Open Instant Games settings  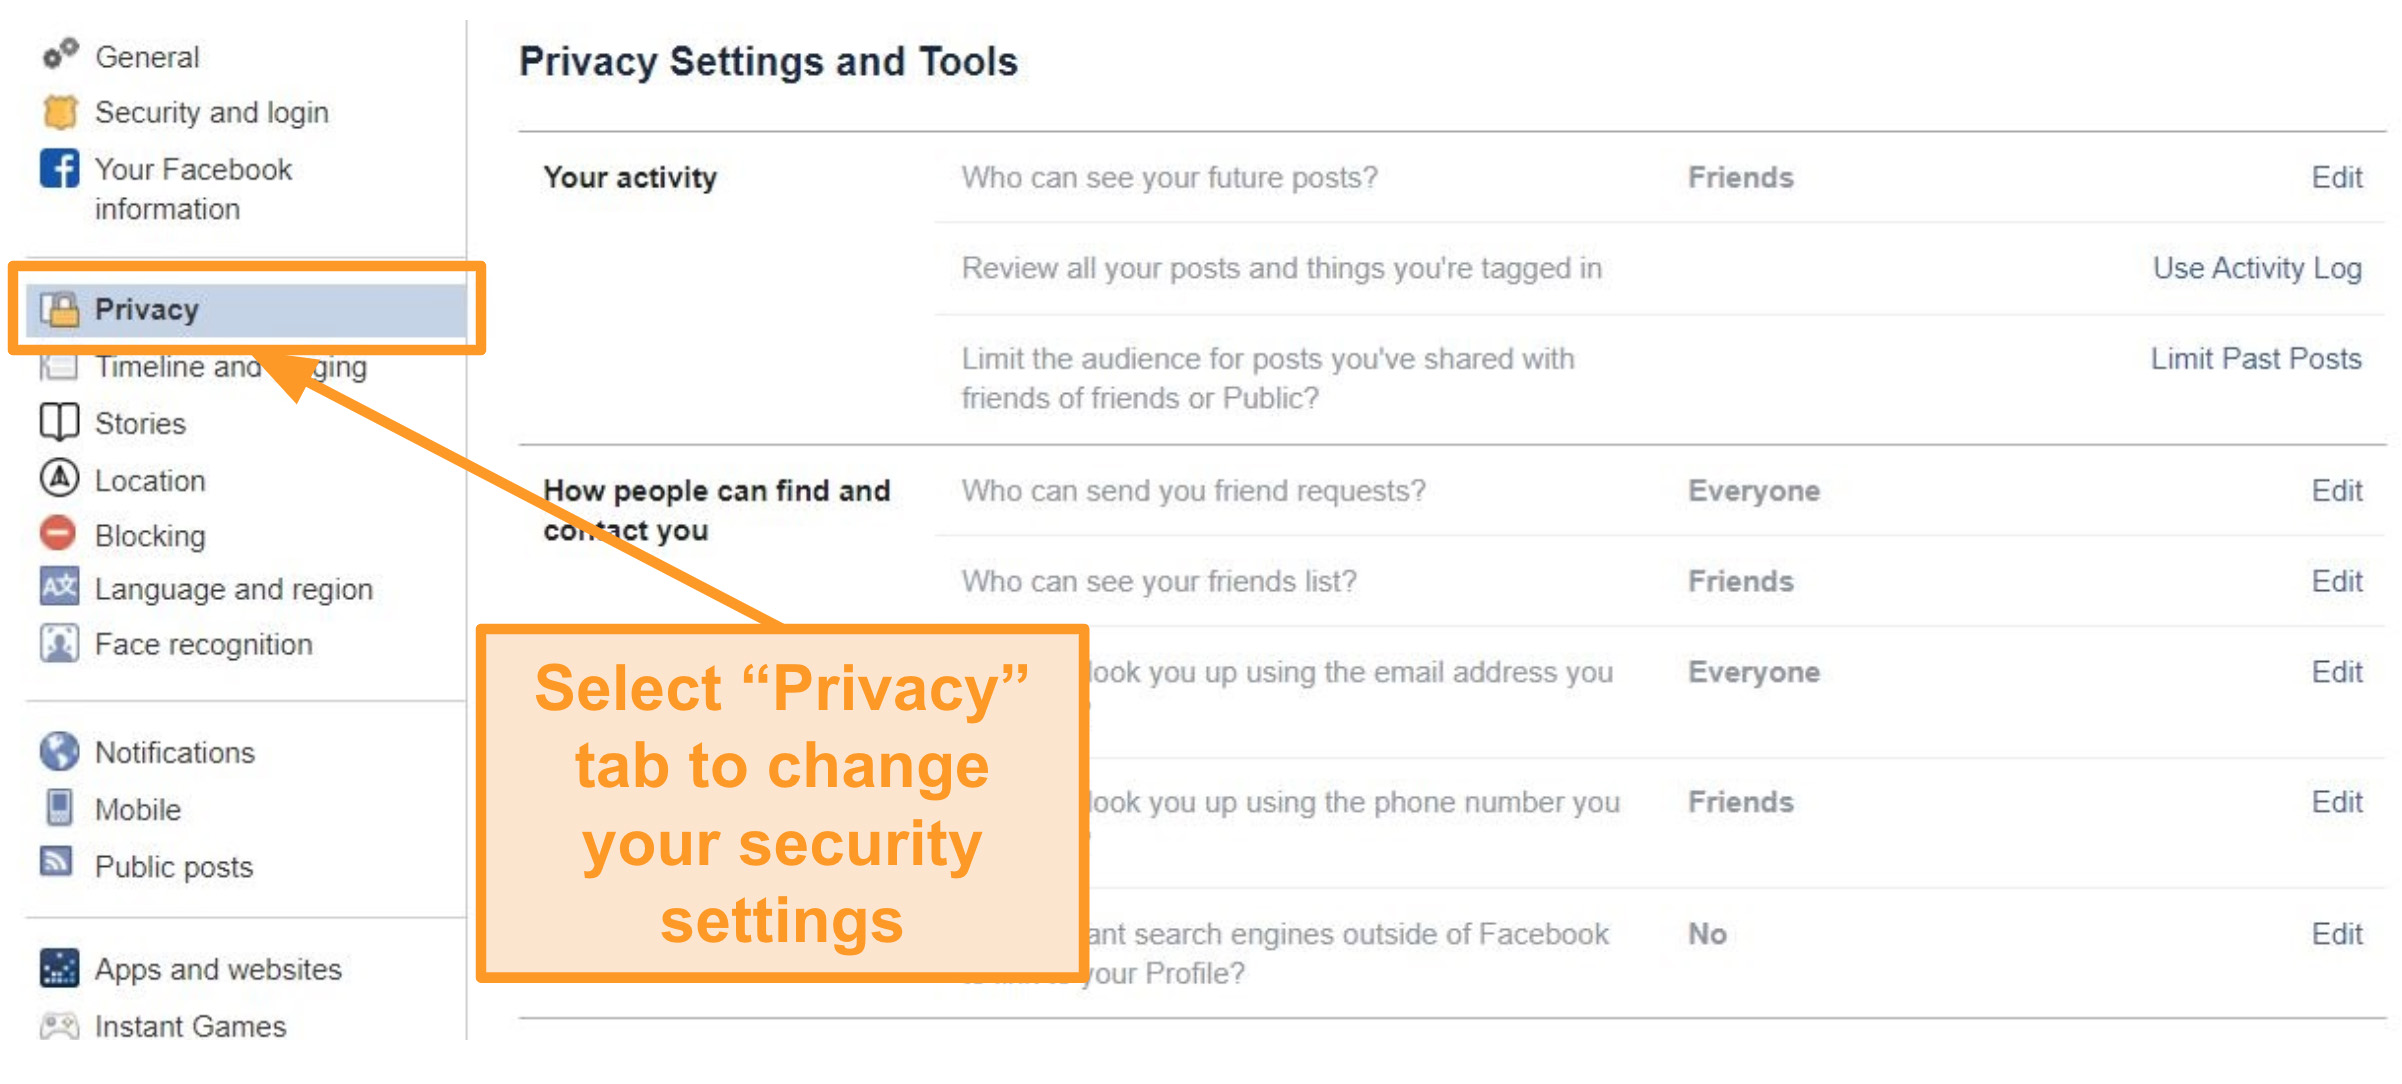point(190,1026)
